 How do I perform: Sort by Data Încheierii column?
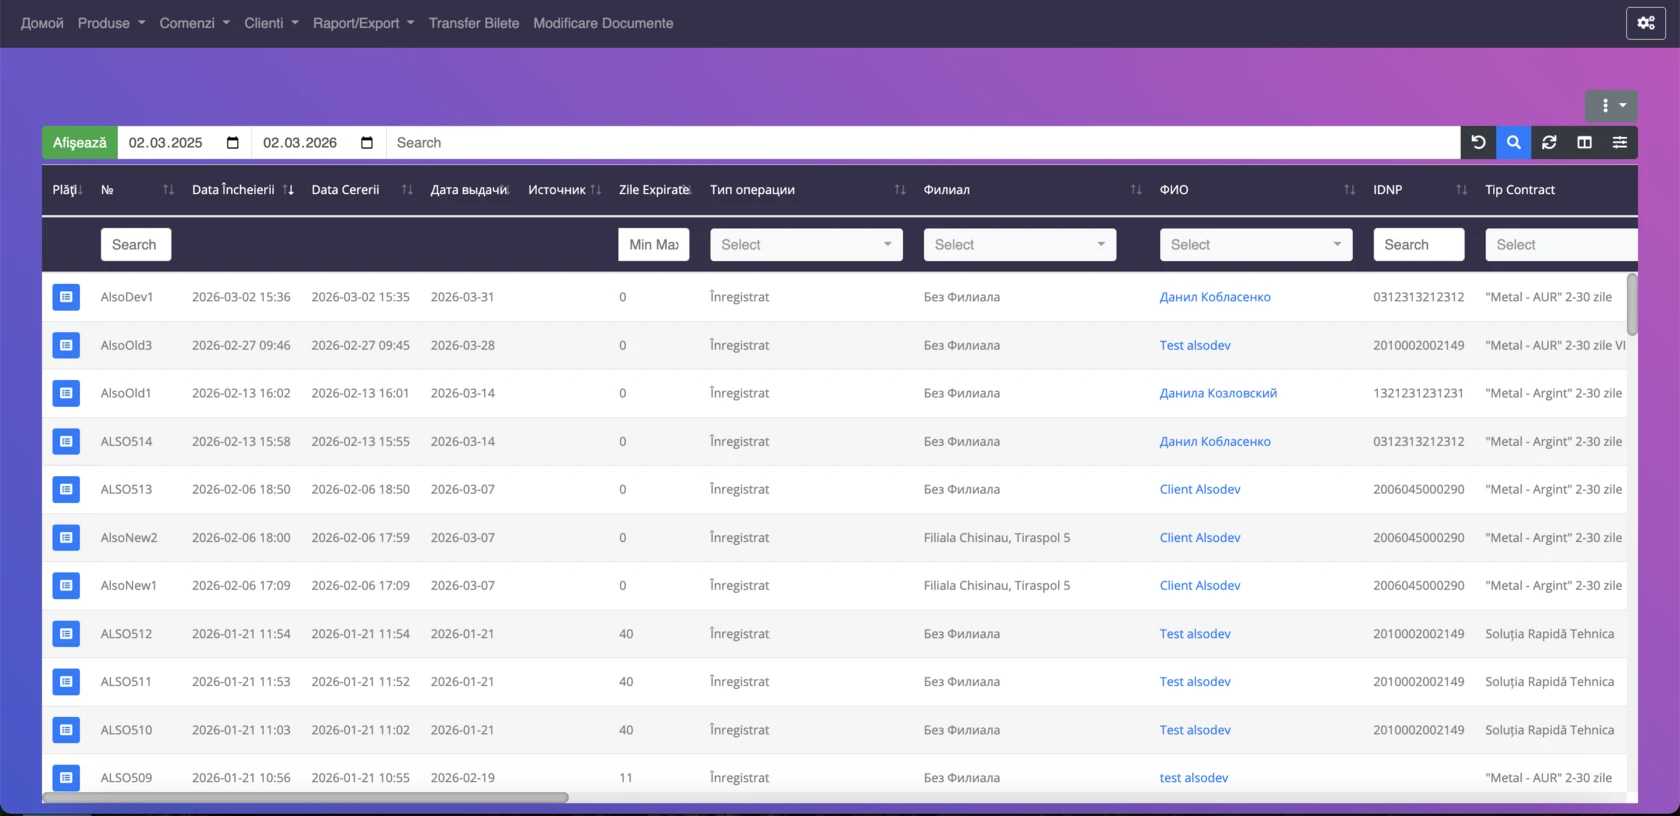tap(288, 190)
